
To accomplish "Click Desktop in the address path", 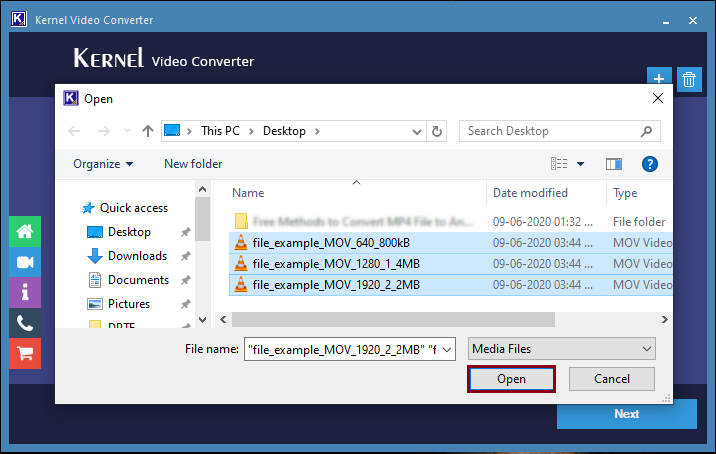I will coord(284,131).
